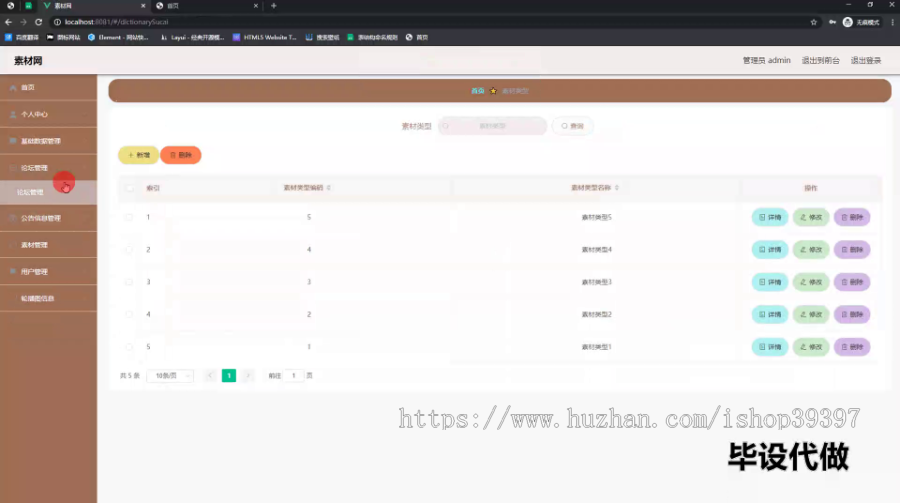Click the 素材类型 search input field
This screenshot has height=503, width=900.
492,126
